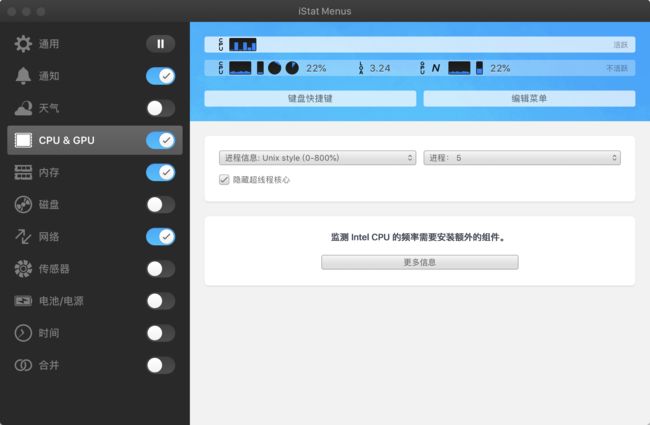Select the 通知 label in the sidebar
The height and width of the screenshot is (425, 650).
pyautogui.click(x=49, y=76)
